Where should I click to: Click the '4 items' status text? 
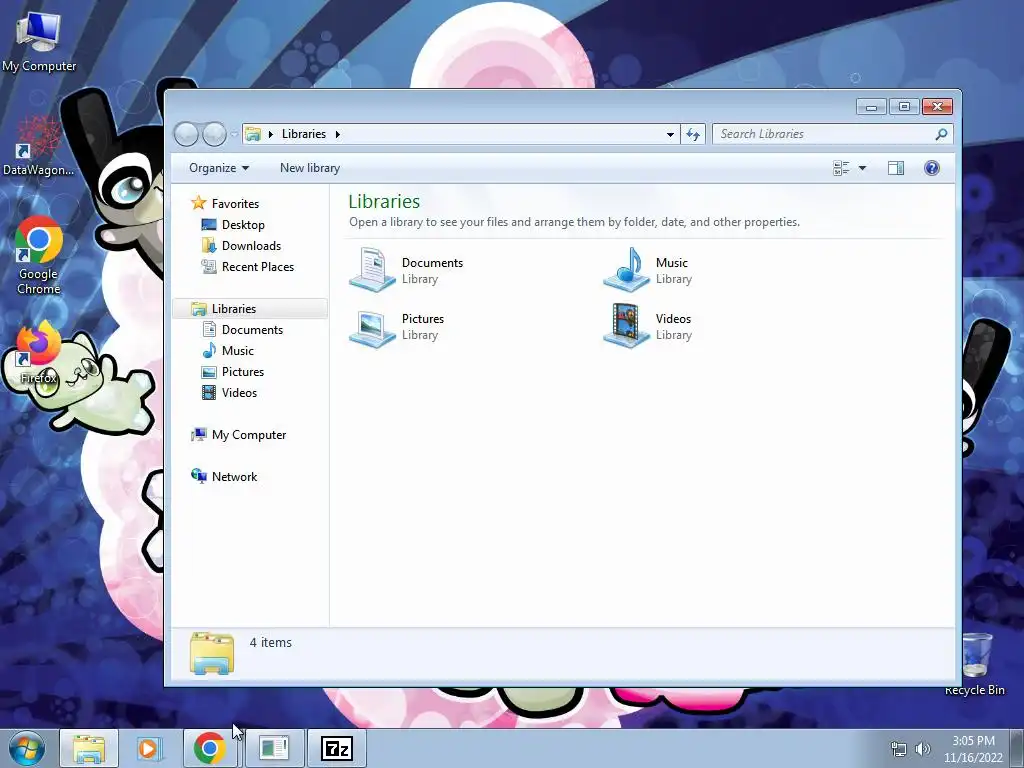point(270,643)
